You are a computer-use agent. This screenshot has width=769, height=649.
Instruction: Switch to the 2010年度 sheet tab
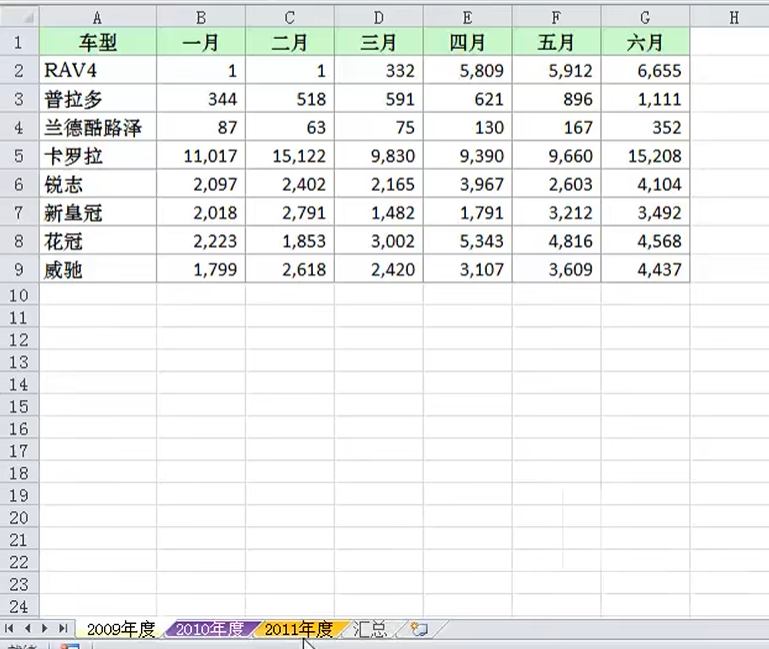point(210,629)
